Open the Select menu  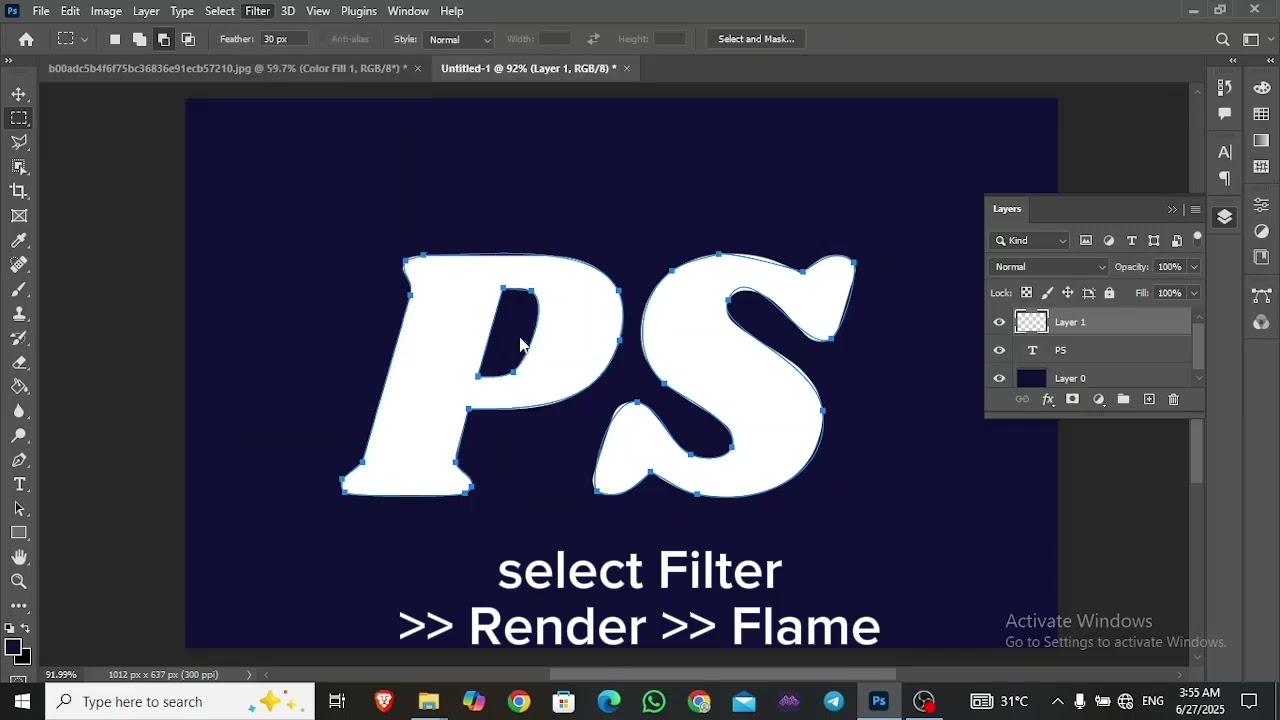click(220, 11)
